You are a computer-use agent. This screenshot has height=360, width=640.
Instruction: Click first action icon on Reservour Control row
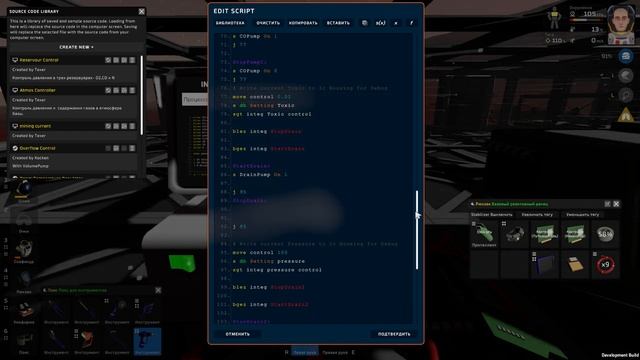pos(108,60)
